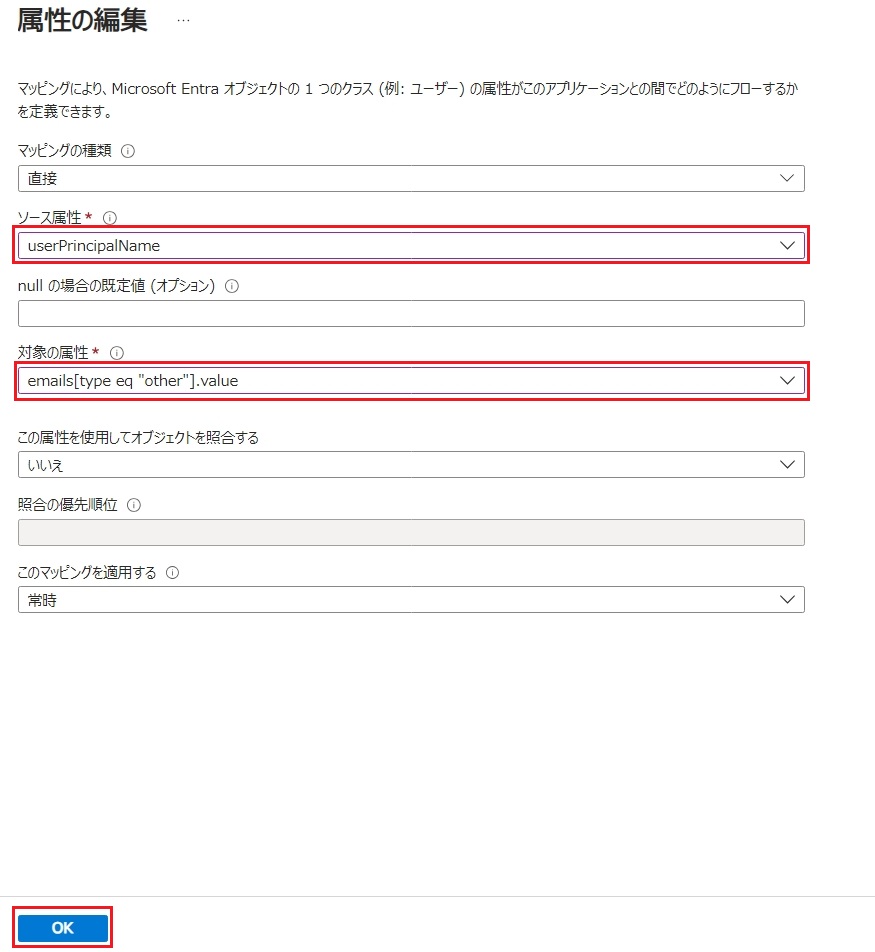Viewport: 875px width, 952px height.
Task: Click the info icon next to 照合の優先順位
Action: (134, 505)
